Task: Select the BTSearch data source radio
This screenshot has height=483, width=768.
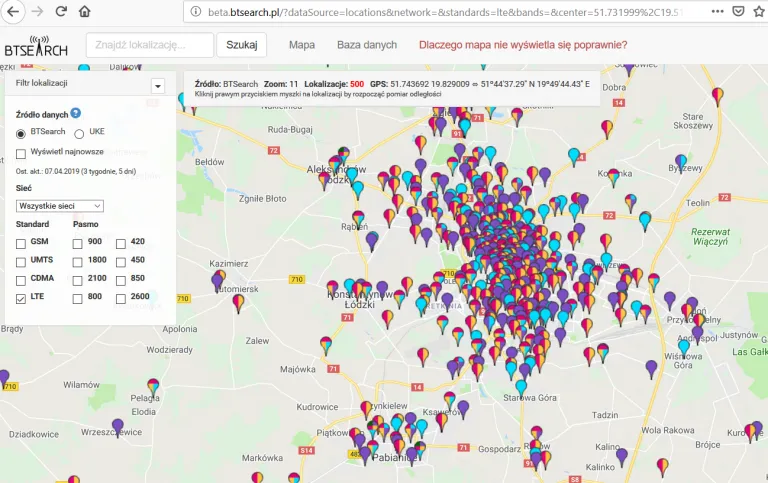Action: [21, 134]
